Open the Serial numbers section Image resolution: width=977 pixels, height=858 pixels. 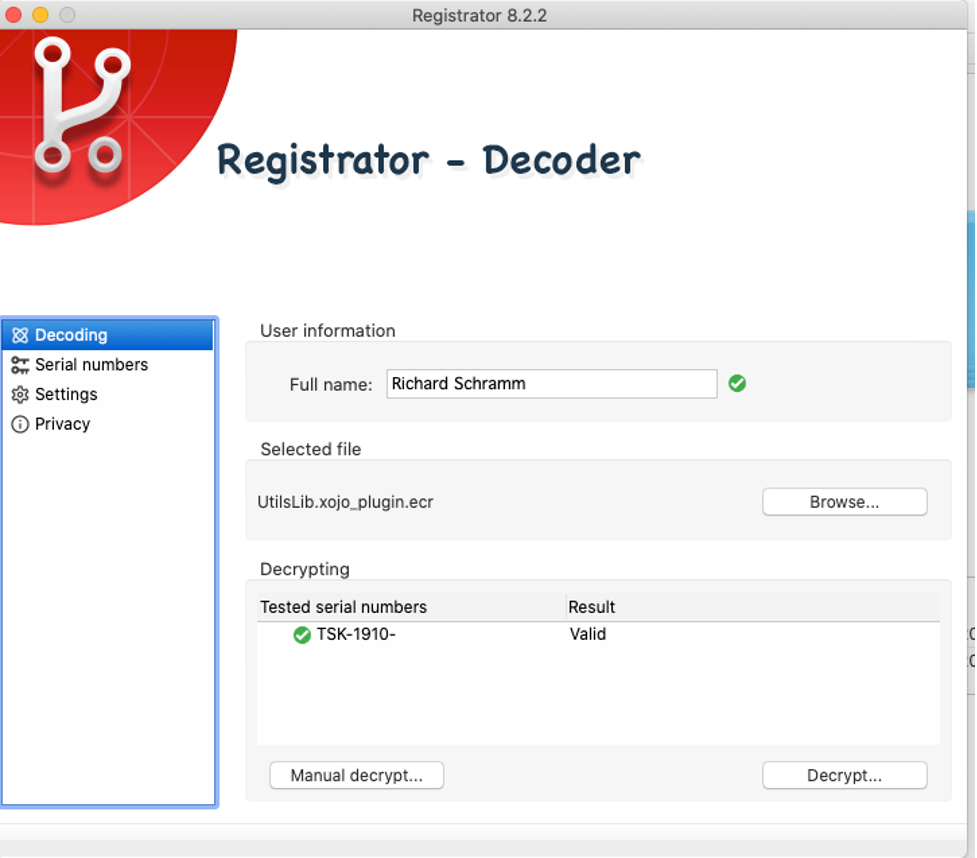90,365
